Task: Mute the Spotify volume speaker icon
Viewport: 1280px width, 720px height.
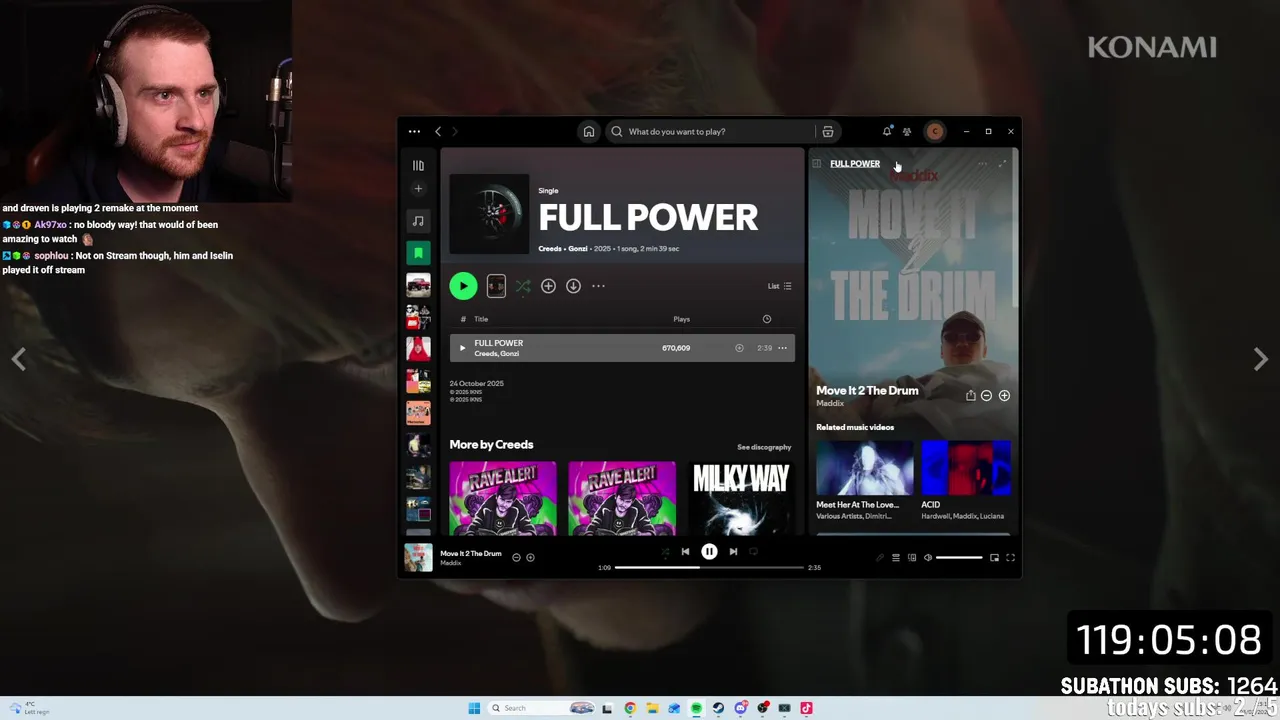Action: (x=928, y=558)
